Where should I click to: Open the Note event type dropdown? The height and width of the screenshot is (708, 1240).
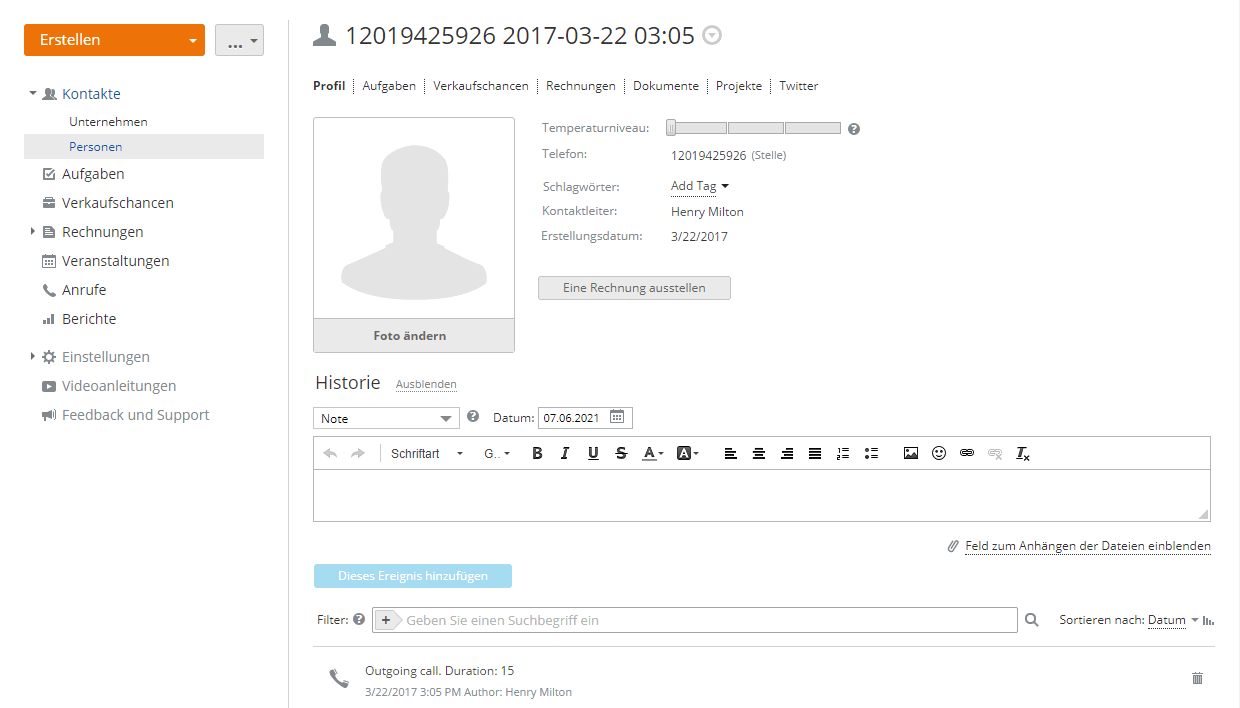[386, 418]
